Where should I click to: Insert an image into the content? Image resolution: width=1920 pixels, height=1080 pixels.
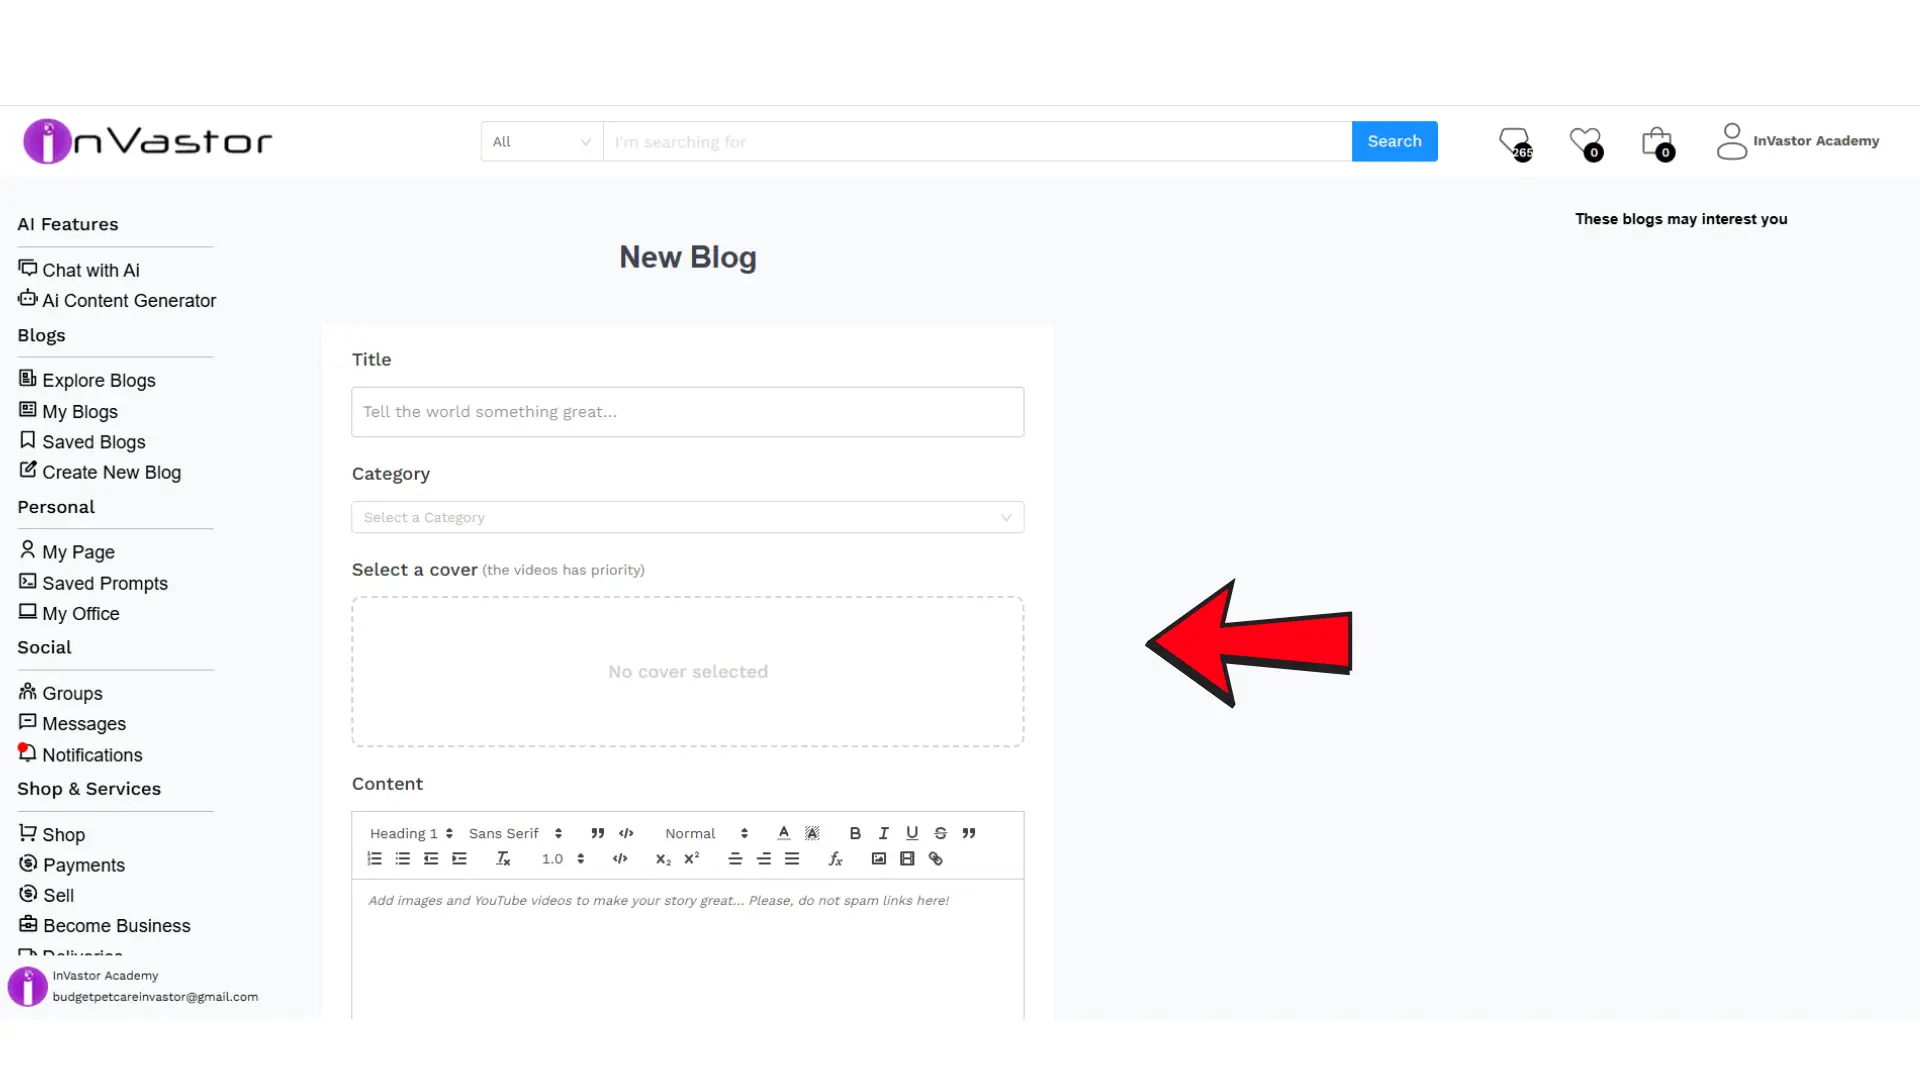tap(879, 859)
